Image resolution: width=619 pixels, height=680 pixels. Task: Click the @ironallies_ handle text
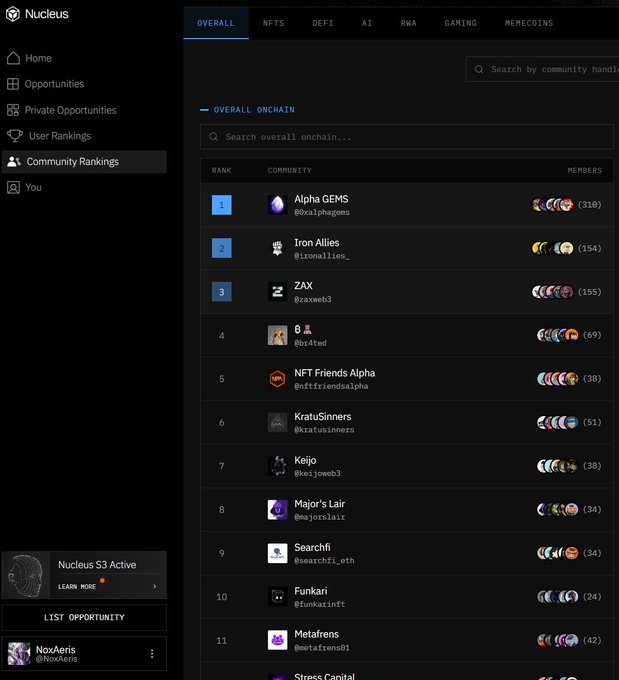point(322,256)
